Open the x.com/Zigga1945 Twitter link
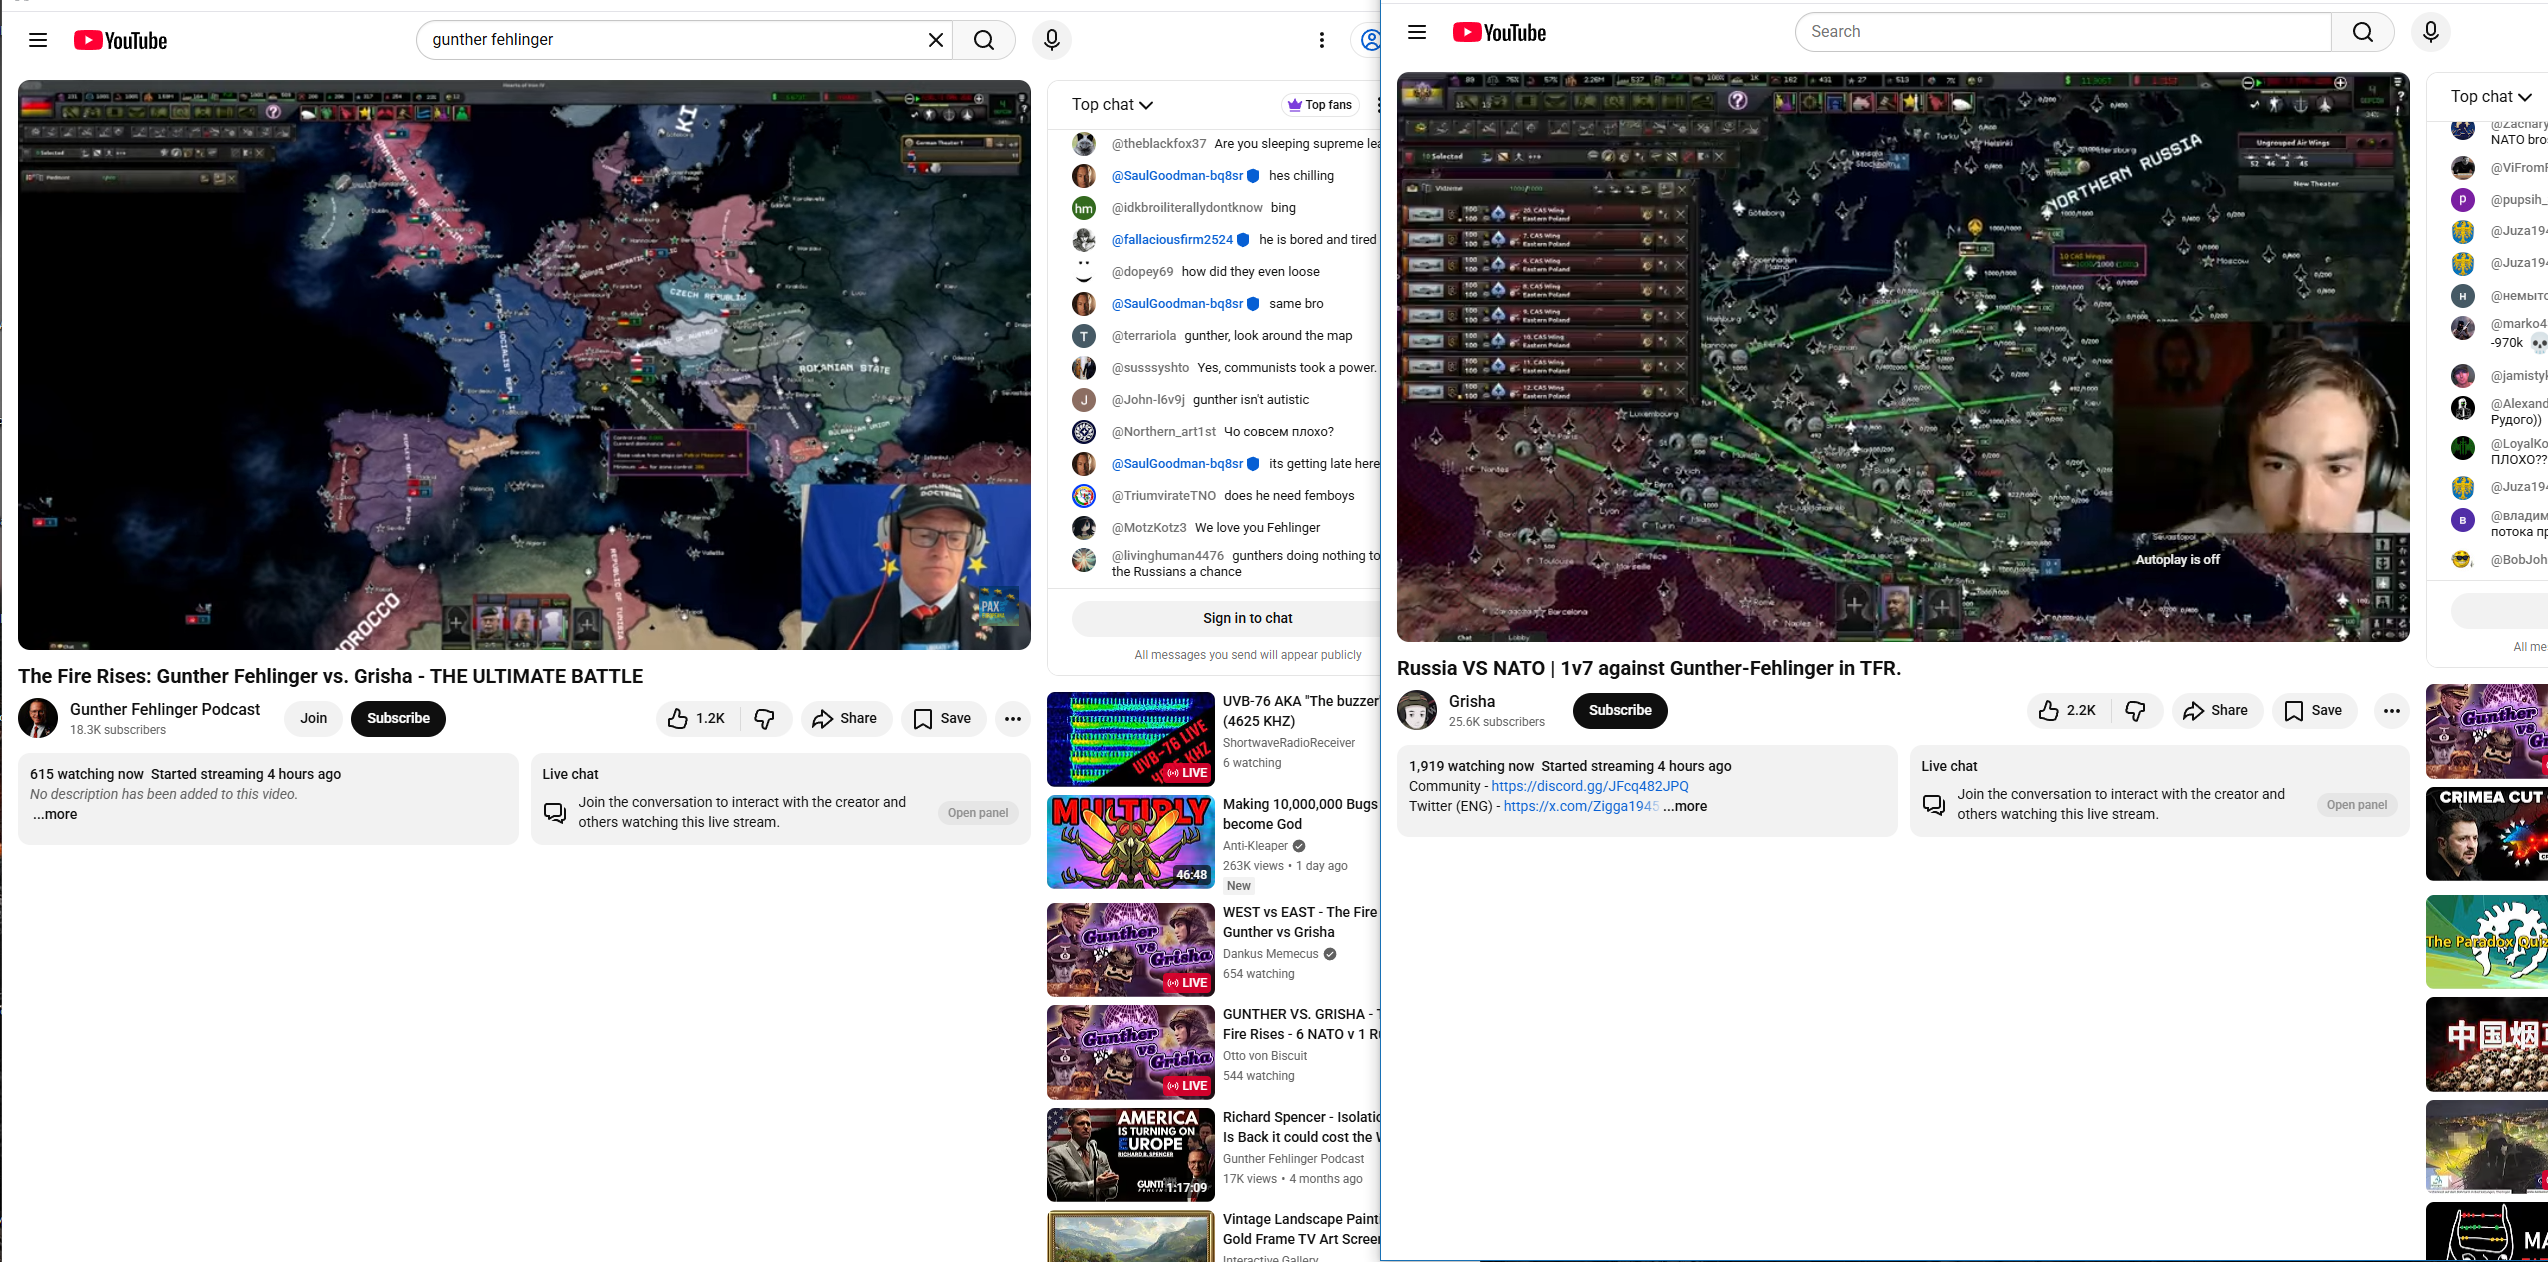Viewport: 2548px width, 1262px height. pyautogui.click(x=1581, y=806)
